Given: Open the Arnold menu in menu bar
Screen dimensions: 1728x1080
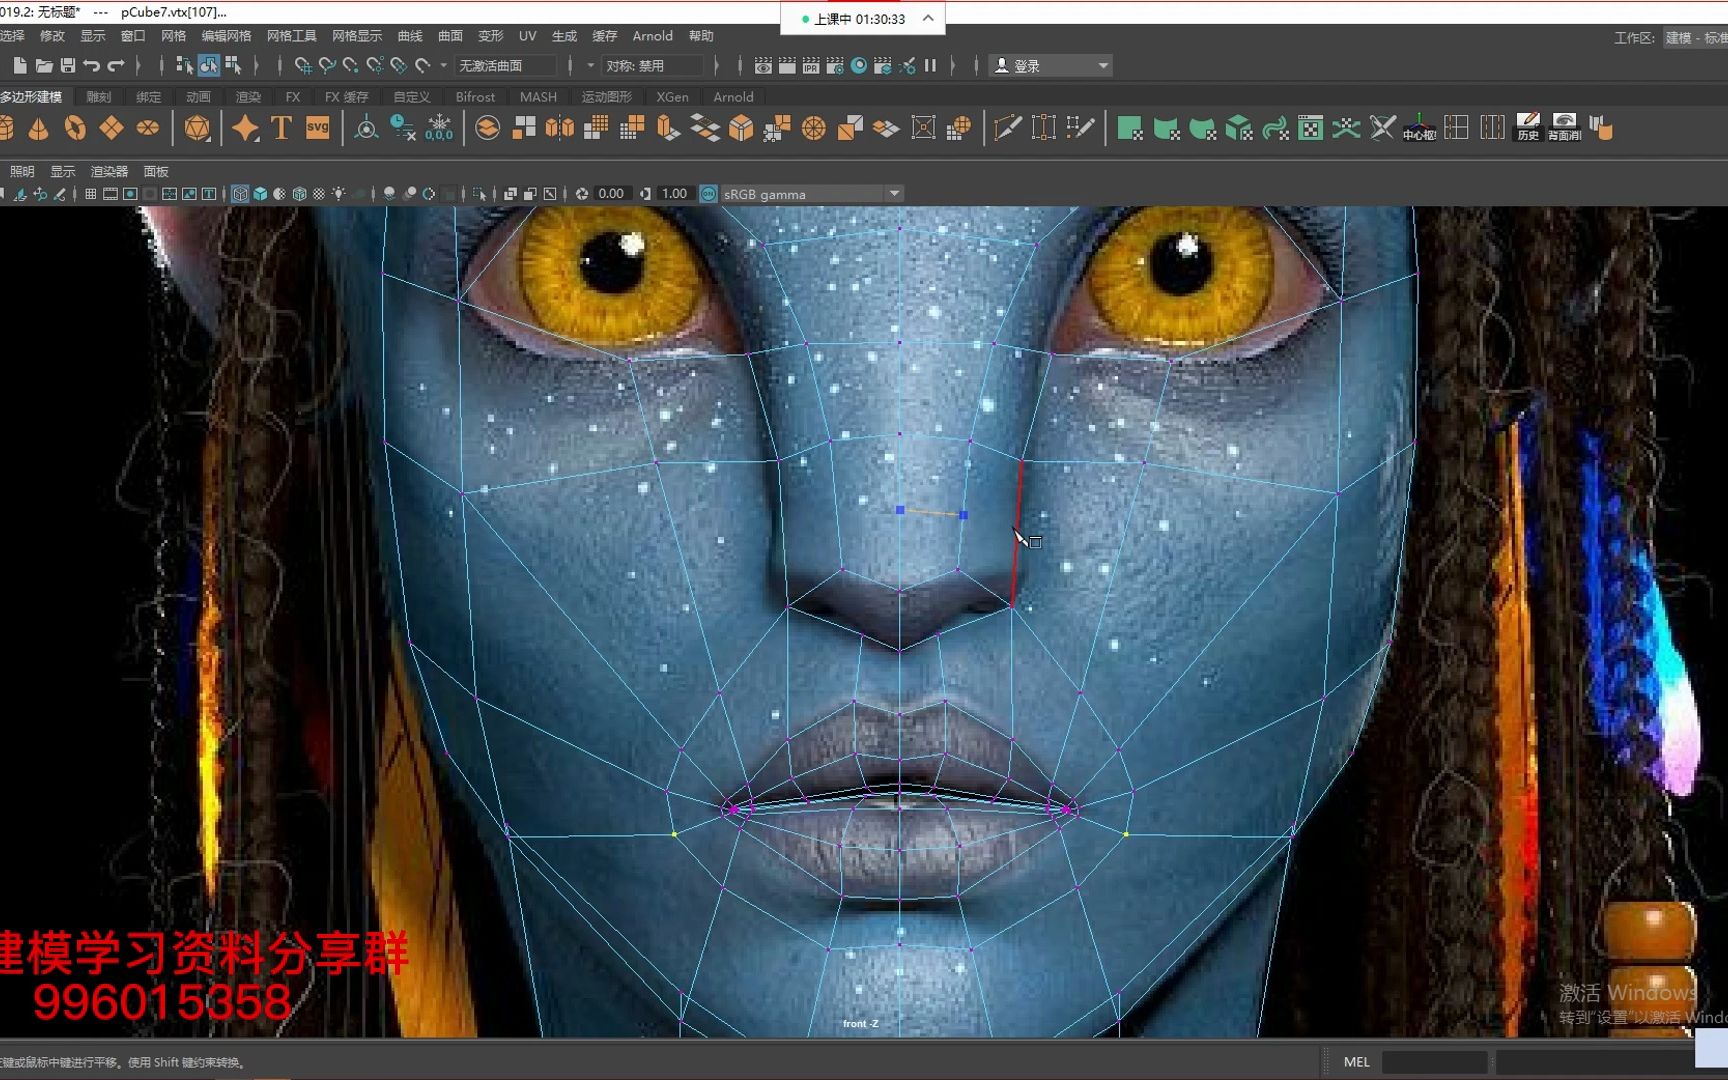Looking at the screenshot, I should pos(653,36).
